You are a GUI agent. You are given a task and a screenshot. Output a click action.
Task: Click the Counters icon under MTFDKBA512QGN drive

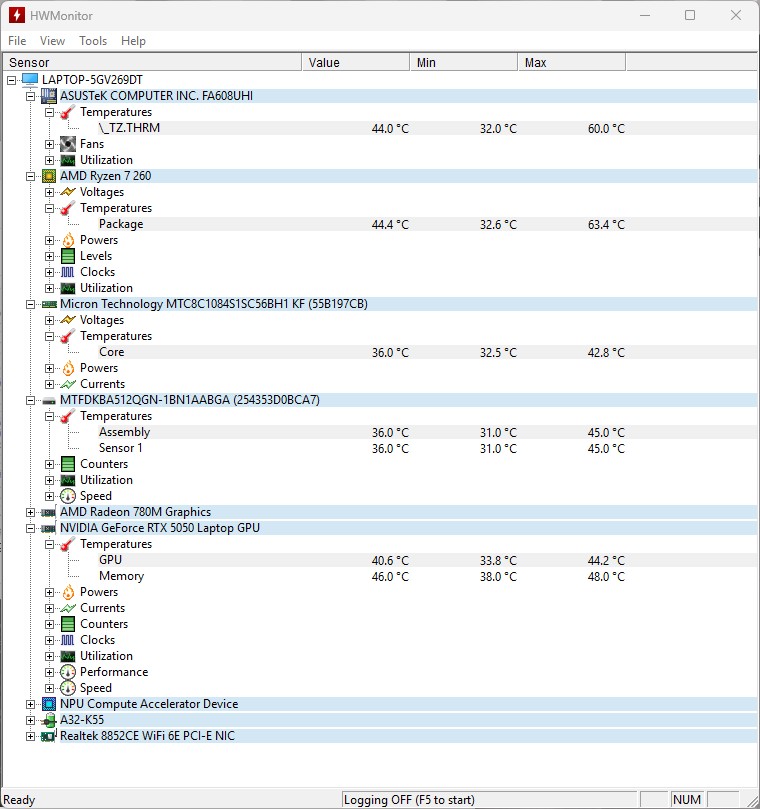coord(68,464)
